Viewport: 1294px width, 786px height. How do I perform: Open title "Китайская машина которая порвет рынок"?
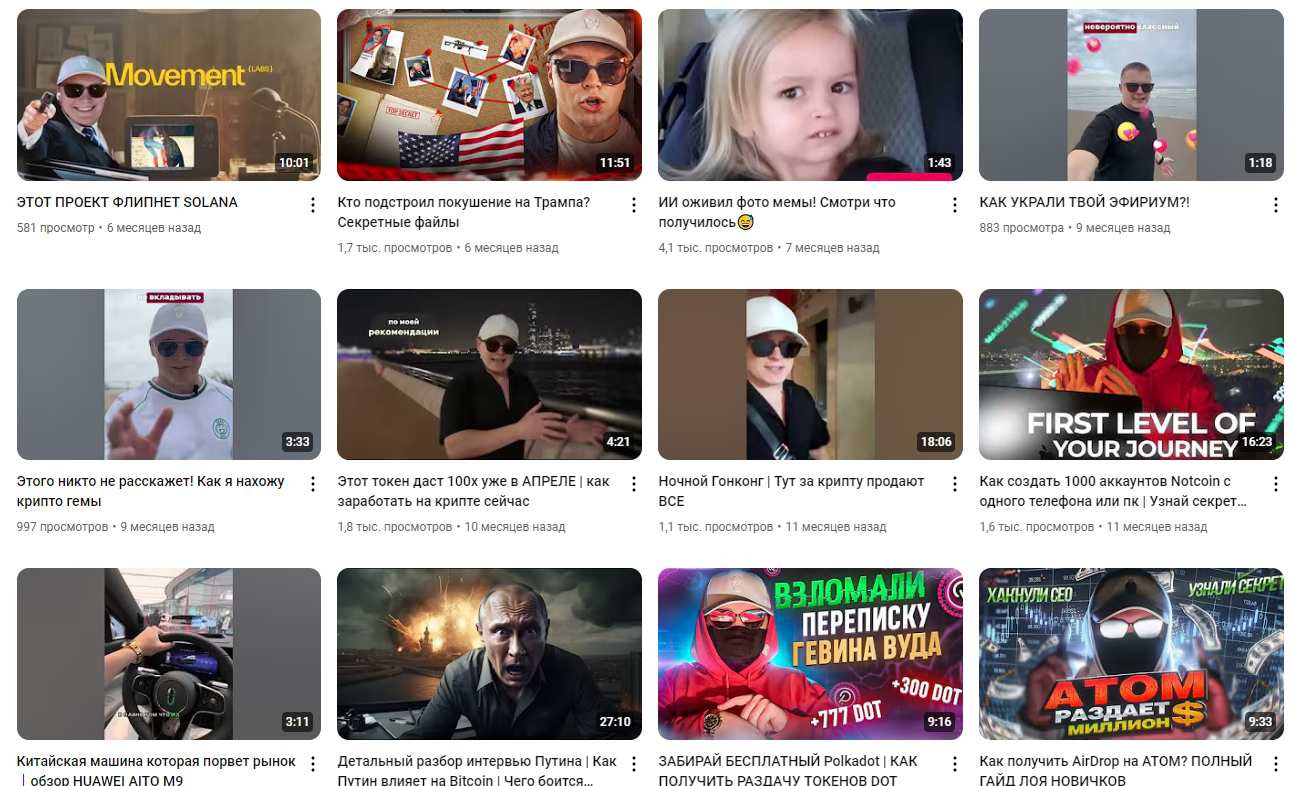156,770
